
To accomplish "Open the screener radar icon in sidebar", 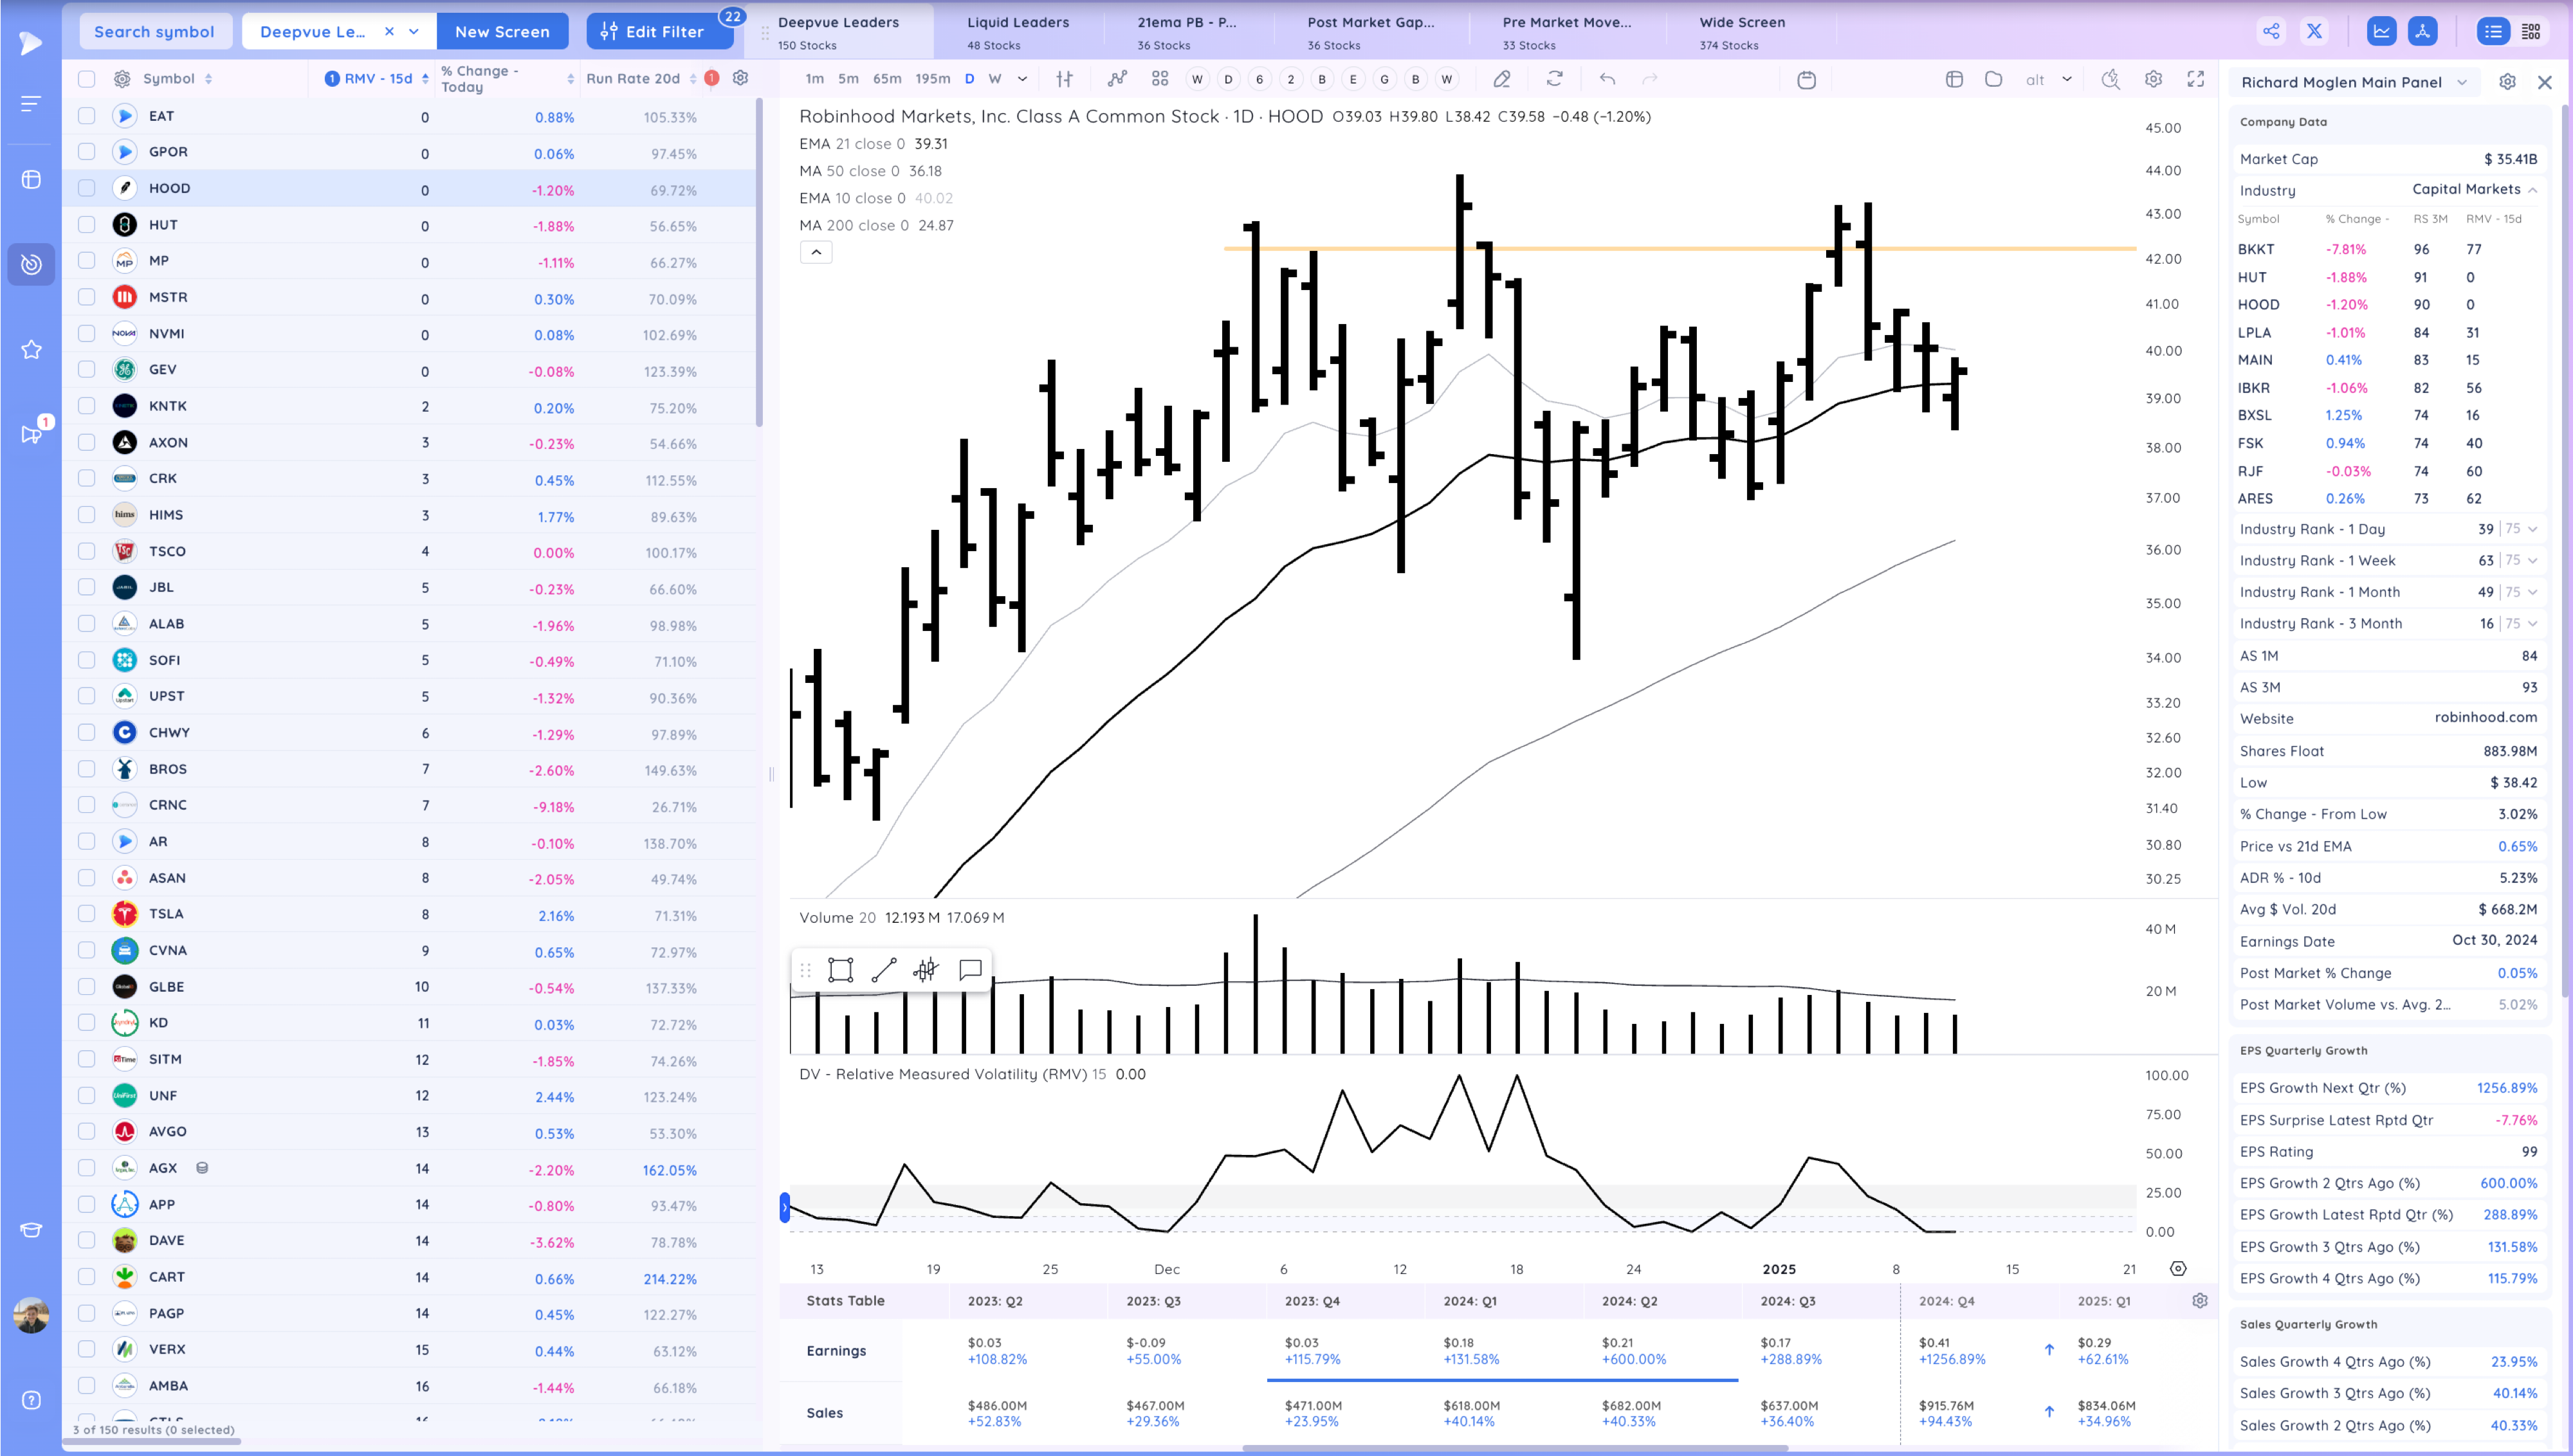I will pyautogui.click(x=31, y=264).
